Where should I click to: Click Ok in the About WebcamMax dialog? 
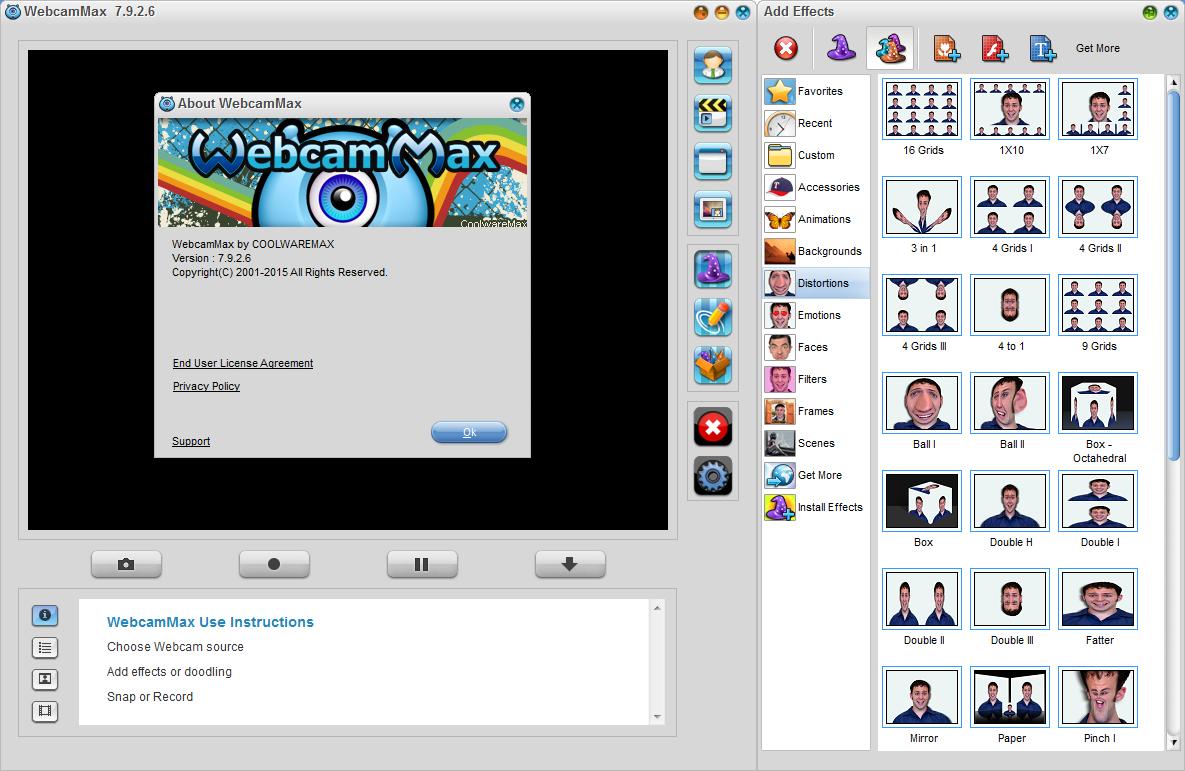[469, 432]
